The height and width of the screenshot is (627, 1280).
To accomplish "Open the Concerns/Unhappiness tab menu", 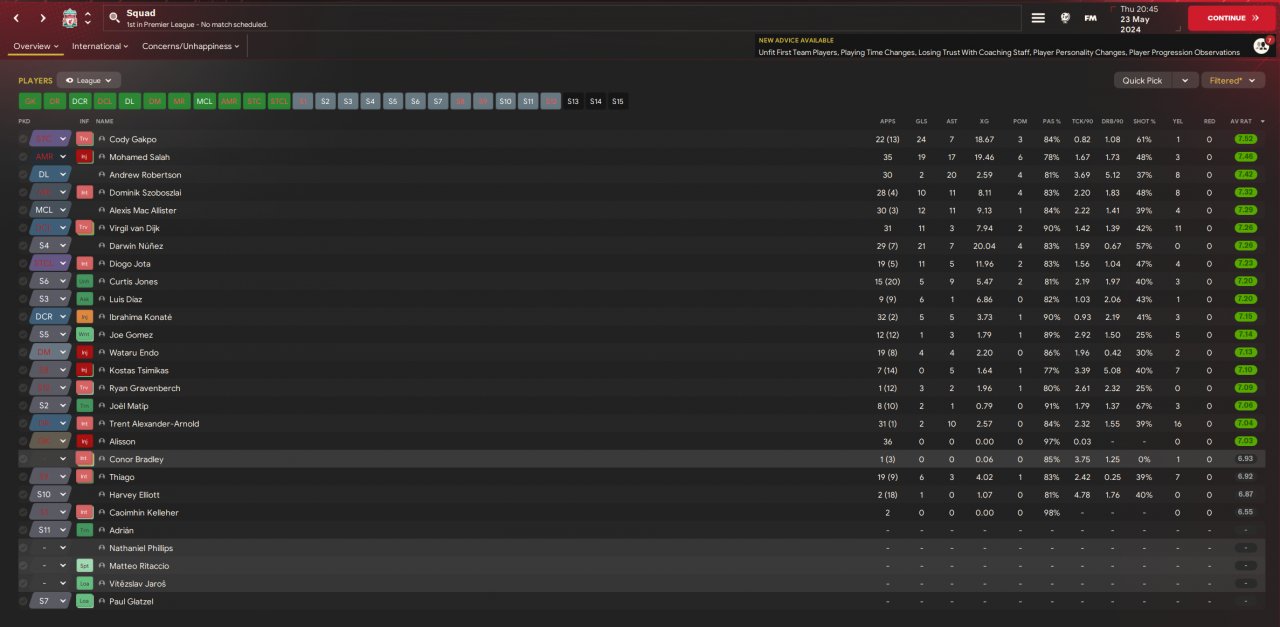I will click(x=191, y=46).
